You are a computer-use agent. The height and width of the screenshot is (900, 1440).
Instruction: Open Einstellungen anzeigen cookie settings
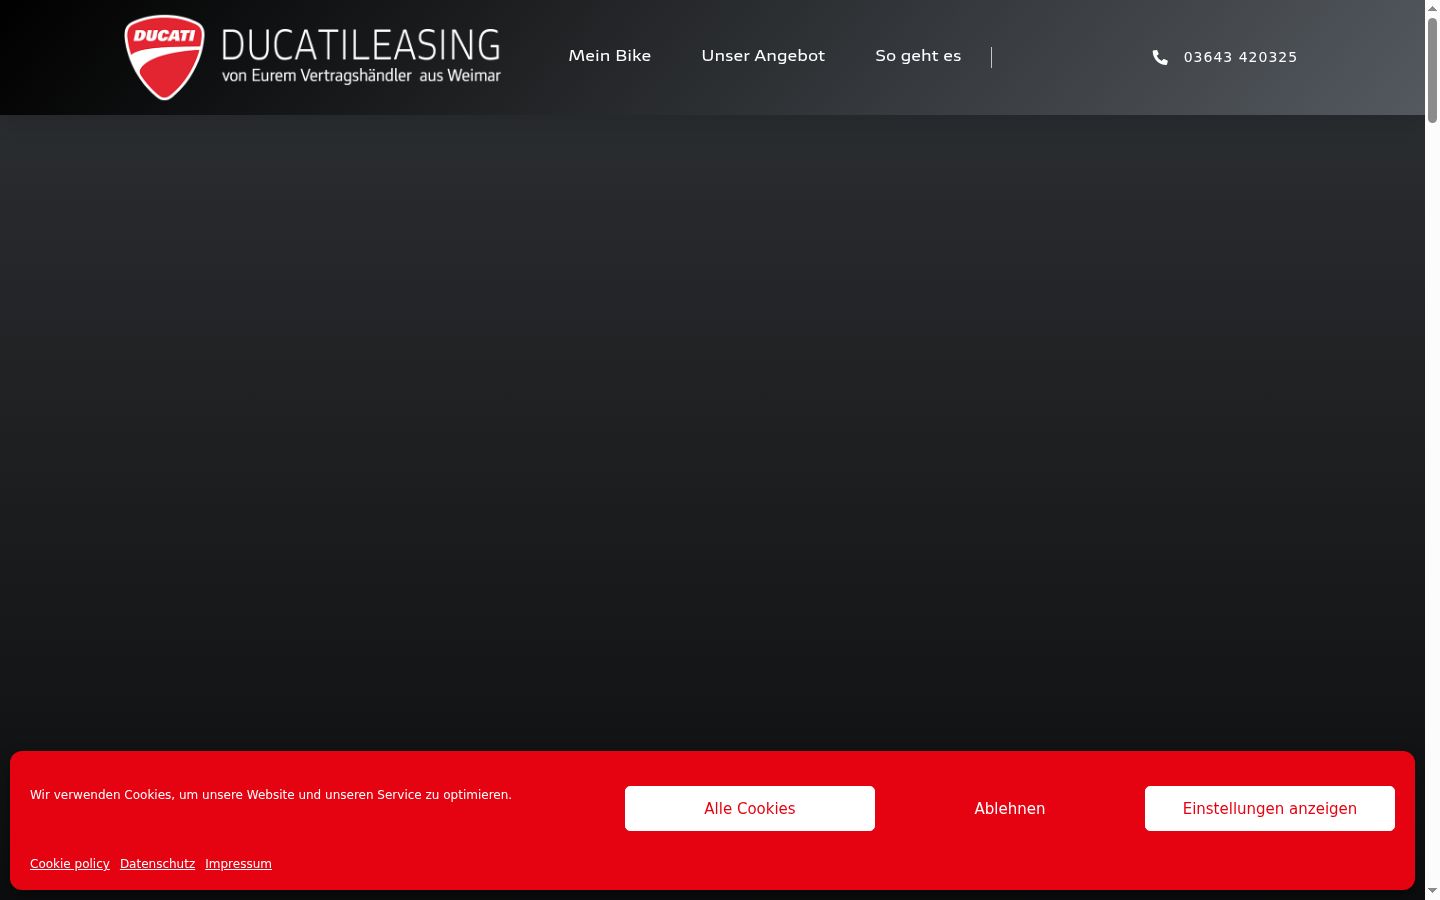[1270, 808]
